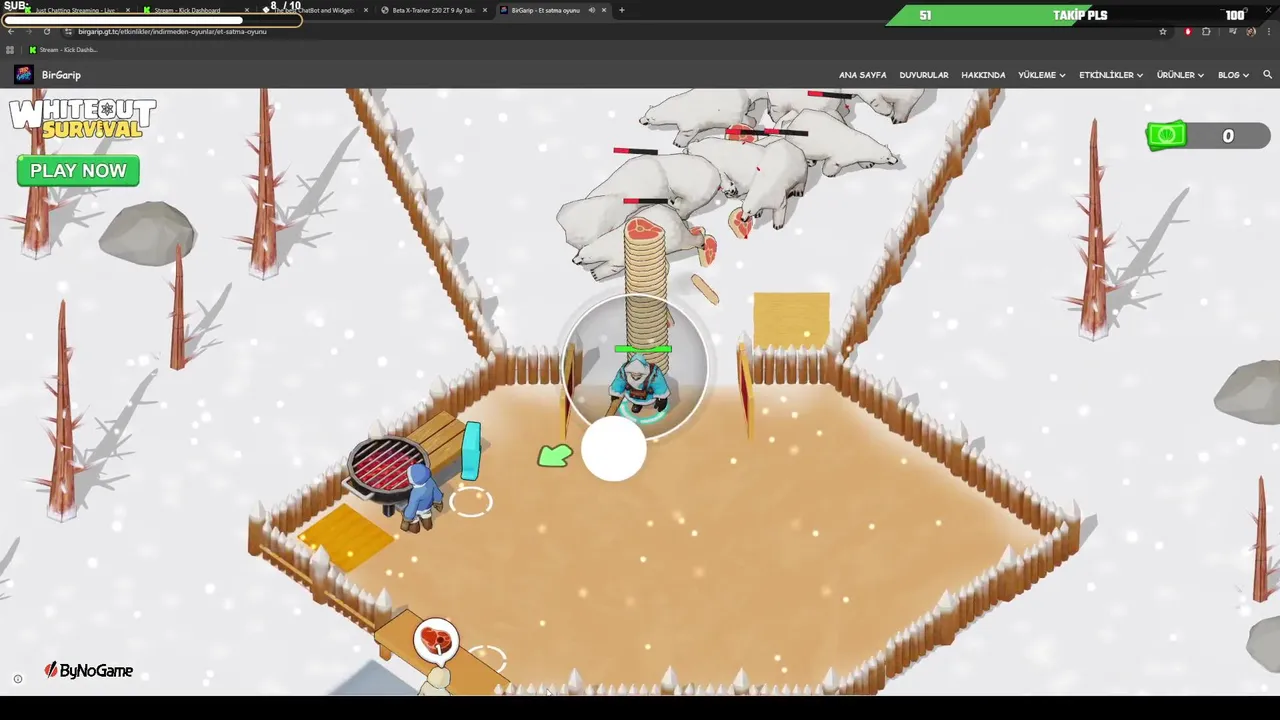The width and height of the screenshot is (1280, 720).
Task: Reload the page with the refresh icon
Action: (46, 31)
